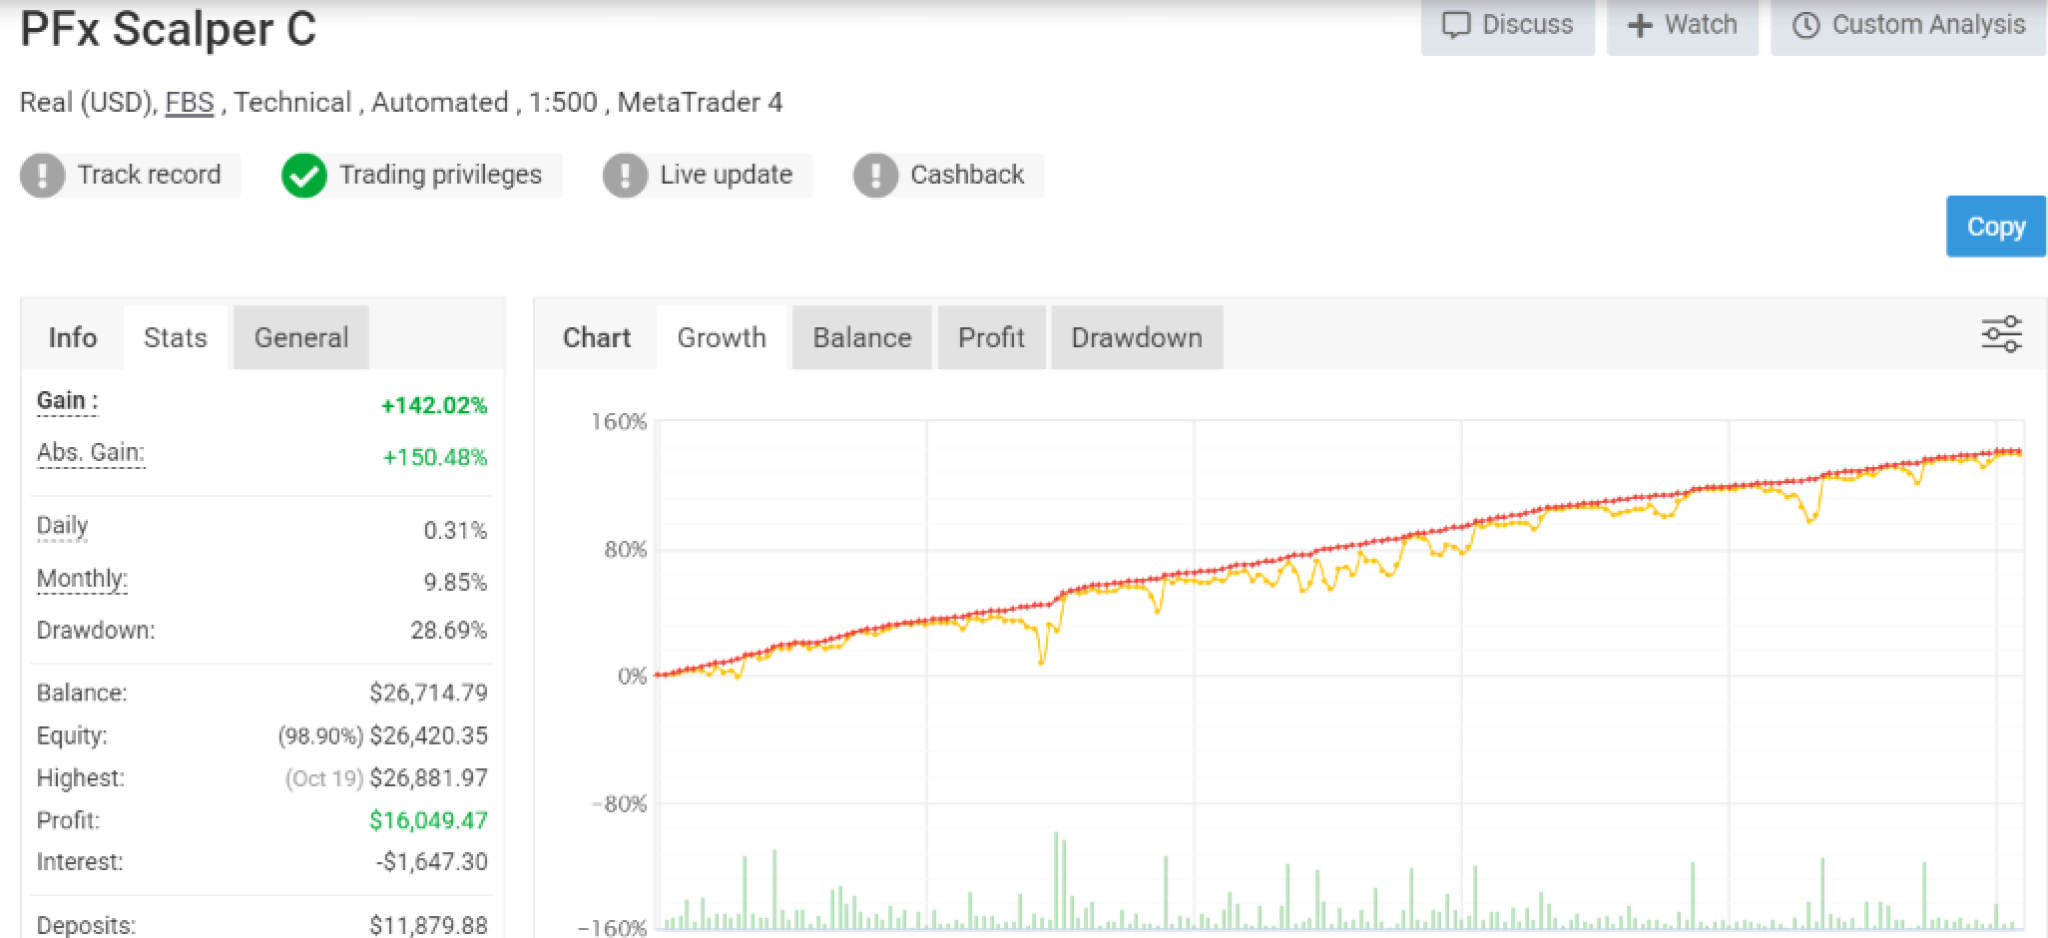Click the Trading privileges green checkmark icon
The width and height of the screenshot is (2048, 938).
coord(304,175)
